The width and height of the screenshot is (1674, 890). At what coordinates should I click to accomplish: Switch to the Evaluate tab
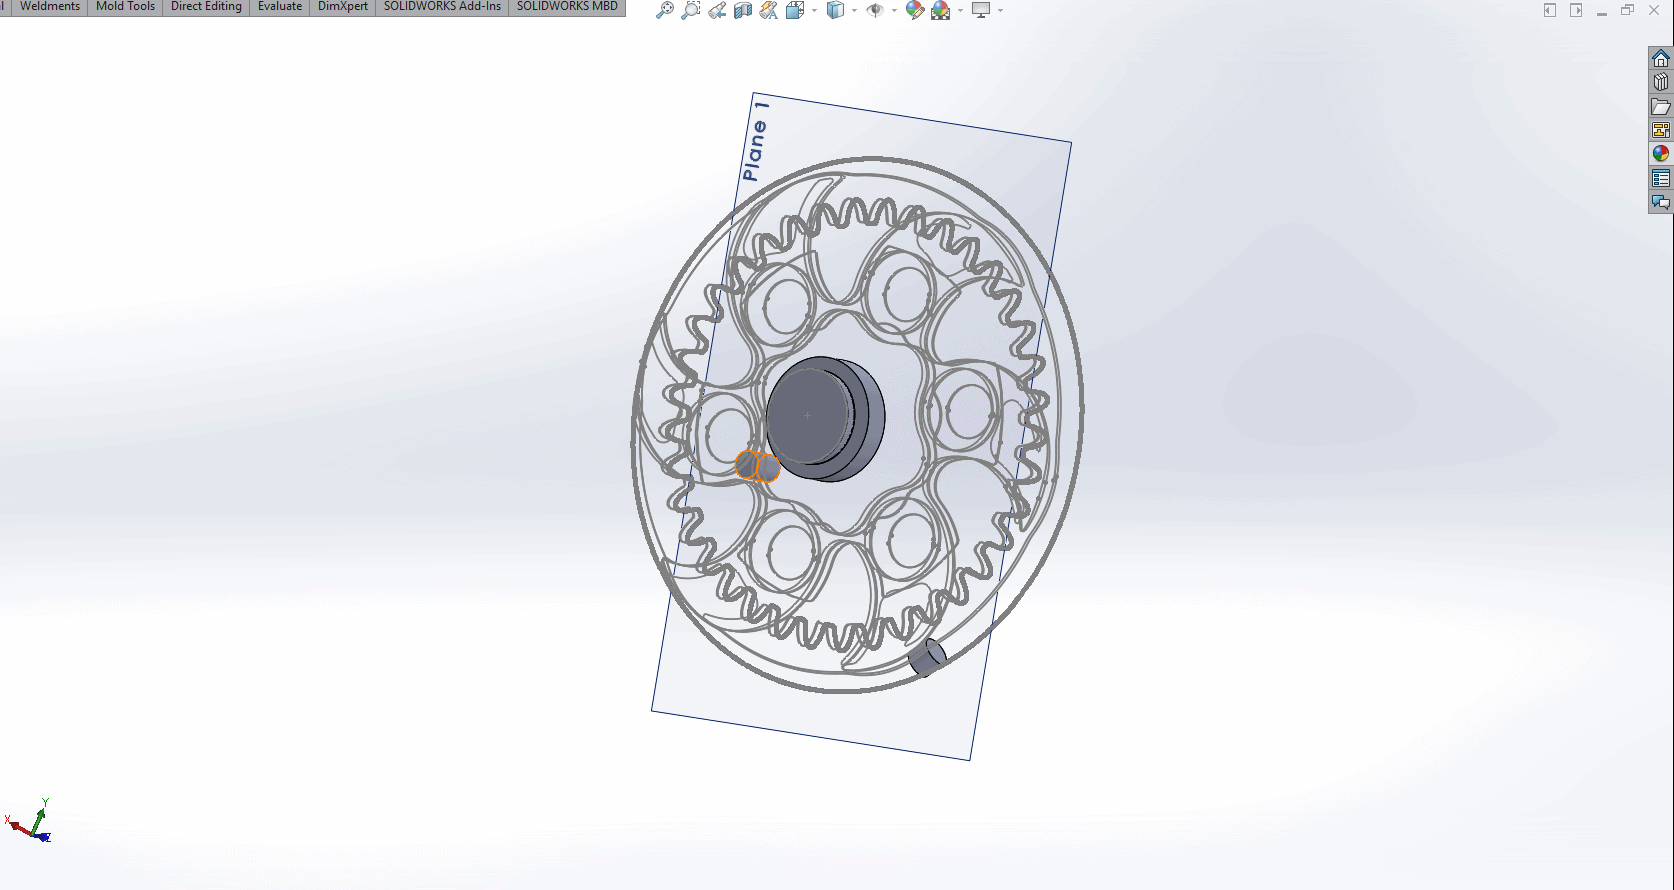coord(280,7)
